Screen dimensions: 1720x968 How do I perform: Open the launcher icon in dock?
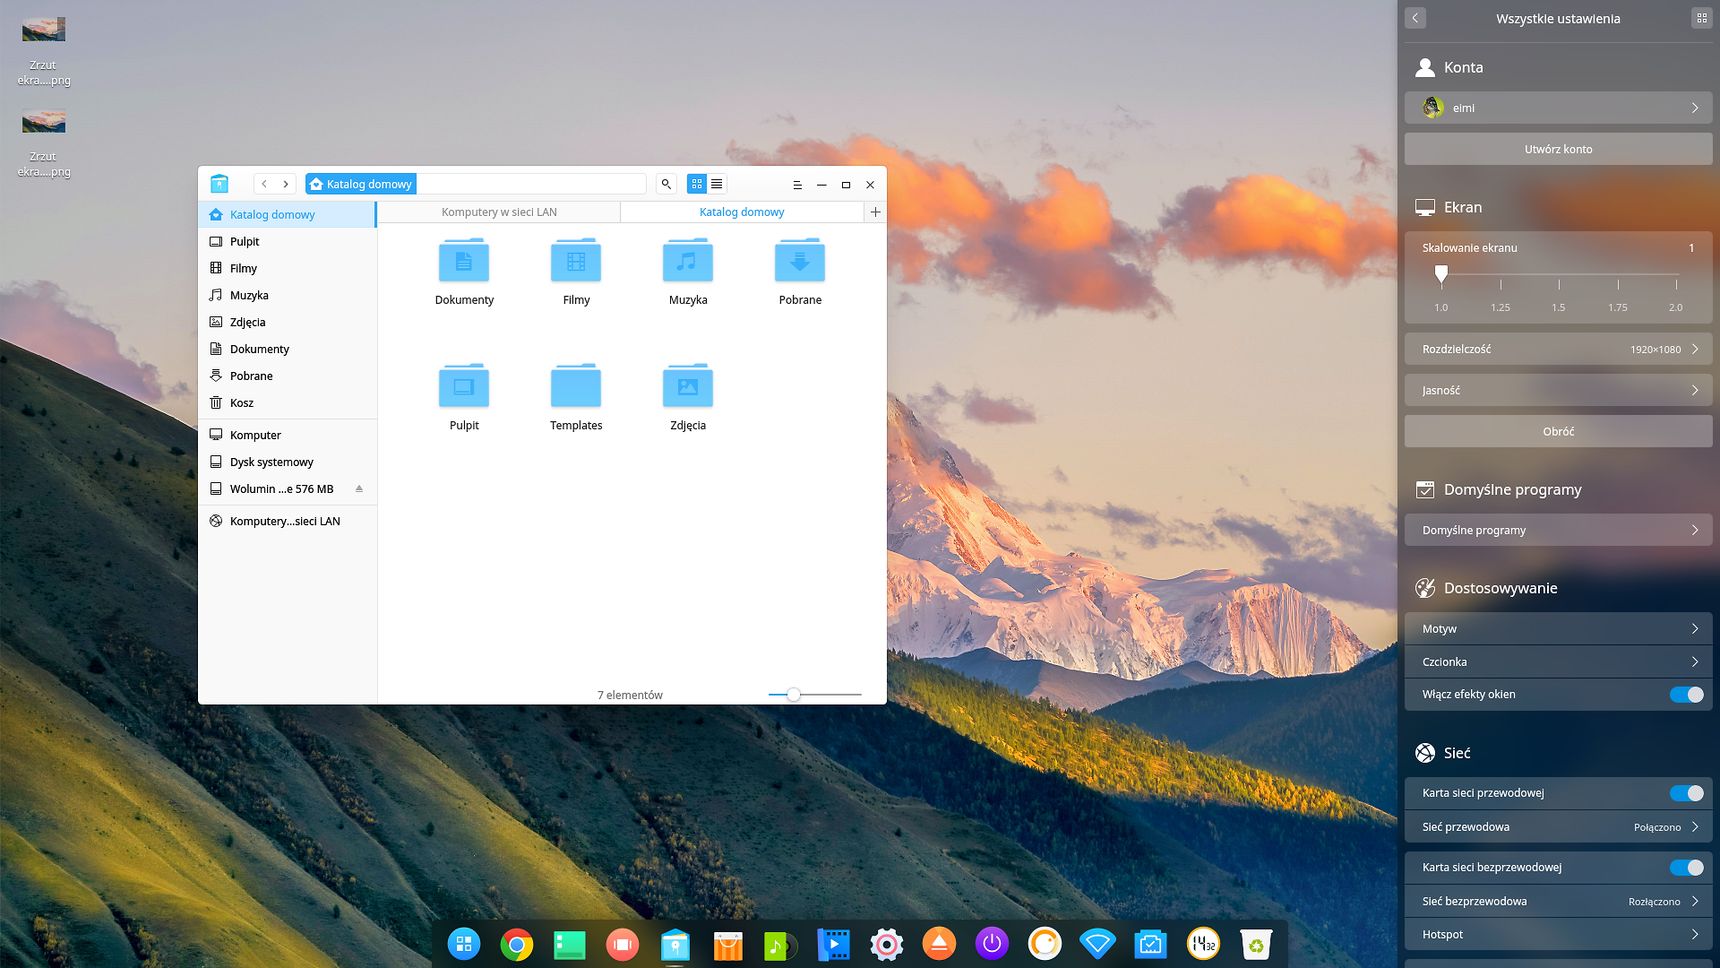pos(464,944)
